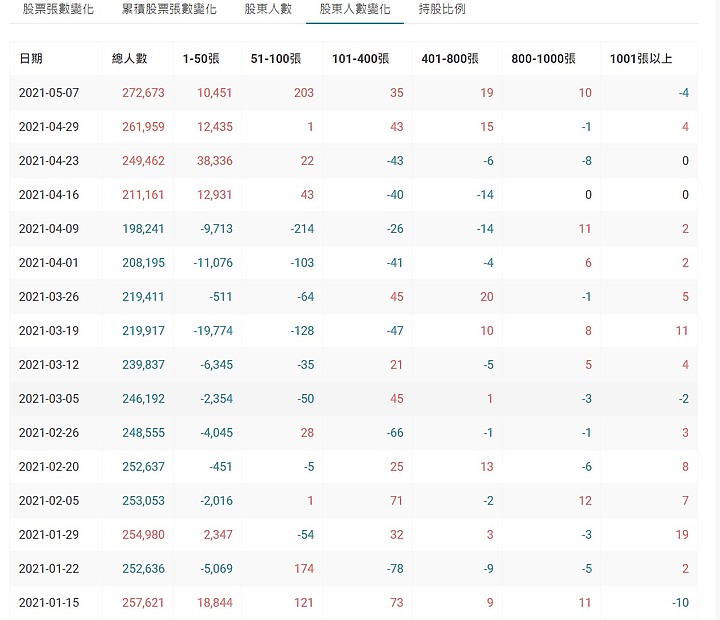The height and width of the screenshot is (620, 720).
Task: Click the total value 261,959
Action: coord(143,127)
